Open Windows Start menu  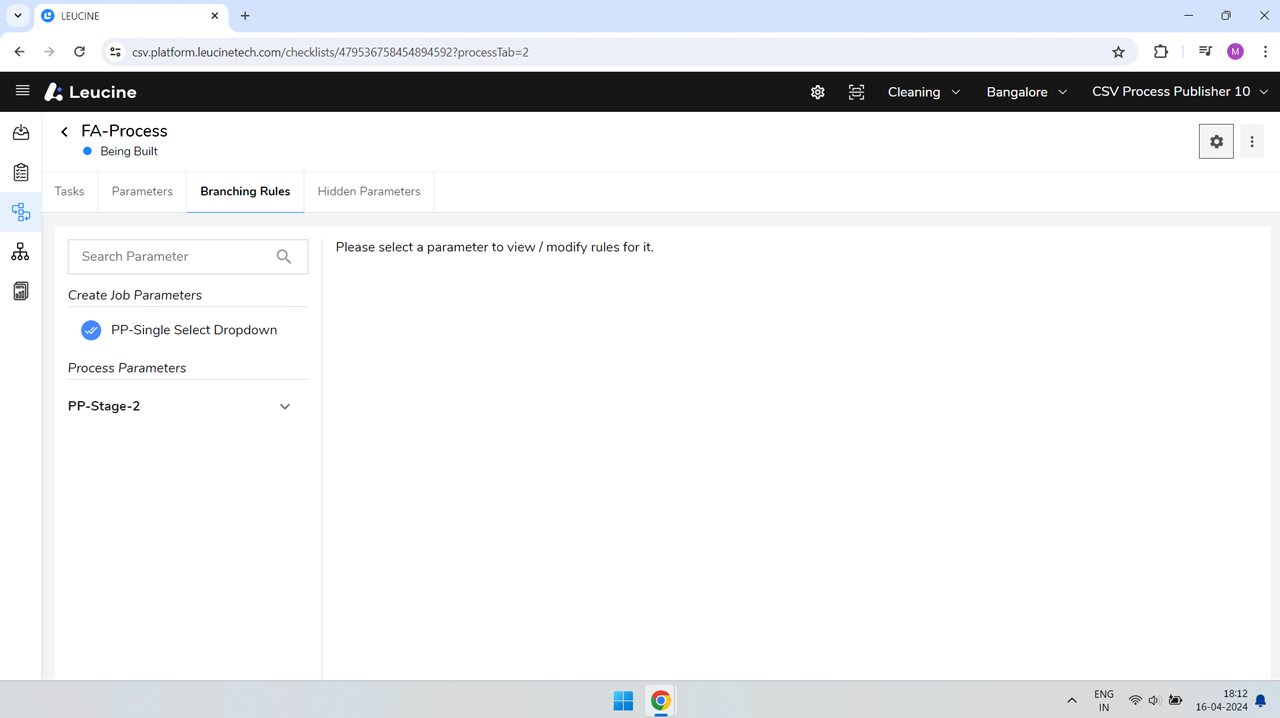623,701
